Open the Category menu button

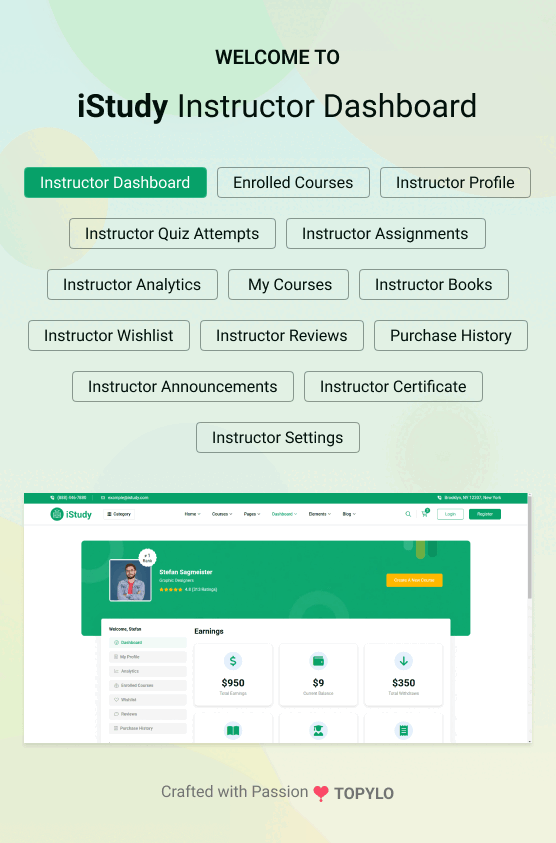pos(119,514)
